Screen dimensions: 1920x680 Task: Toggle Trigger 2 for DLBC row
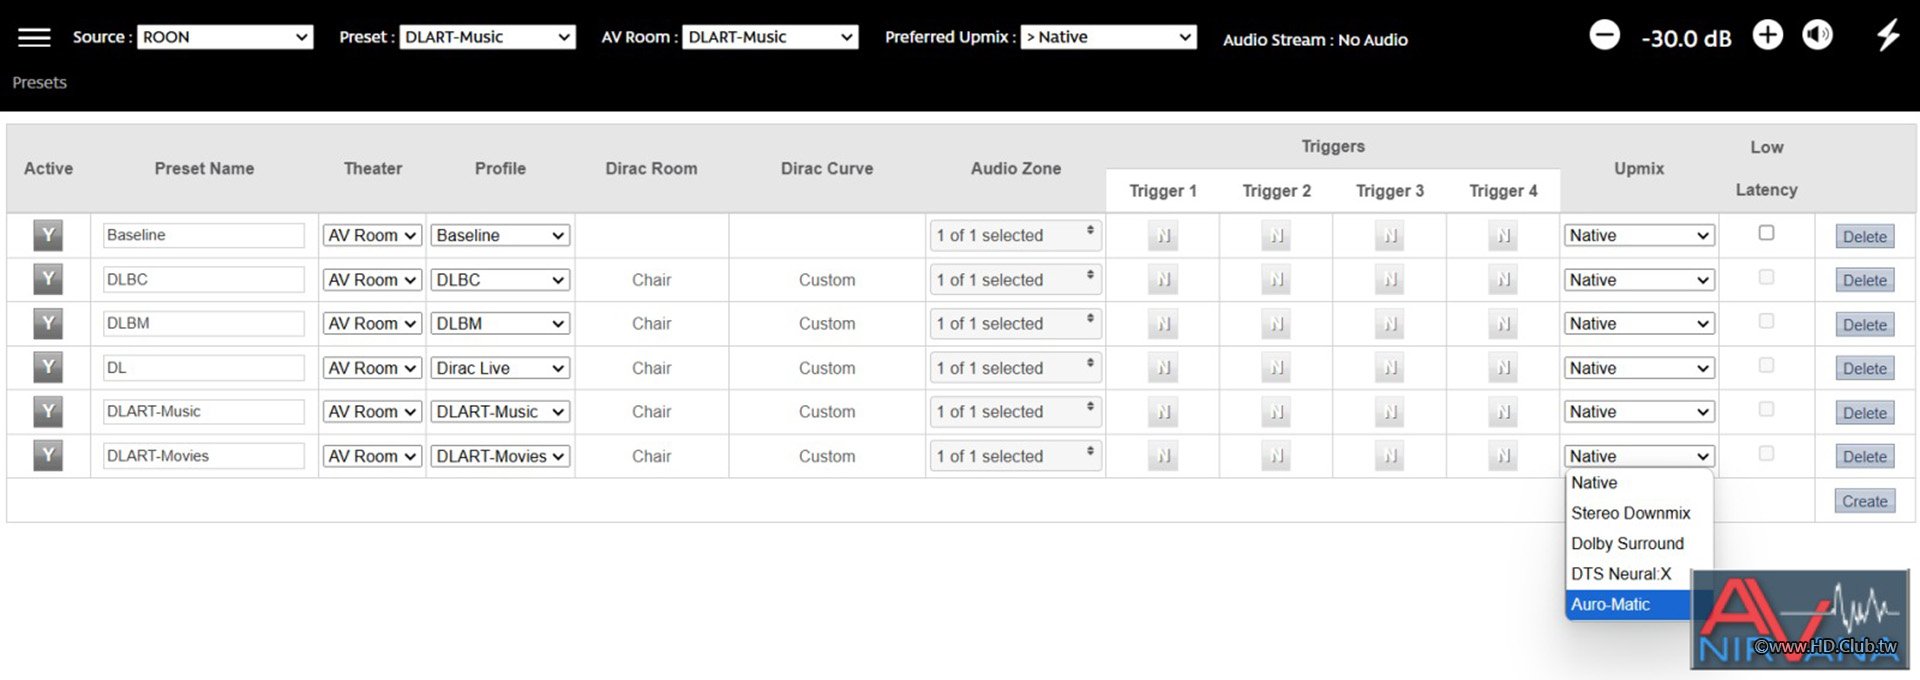[x=1276, y=280]
